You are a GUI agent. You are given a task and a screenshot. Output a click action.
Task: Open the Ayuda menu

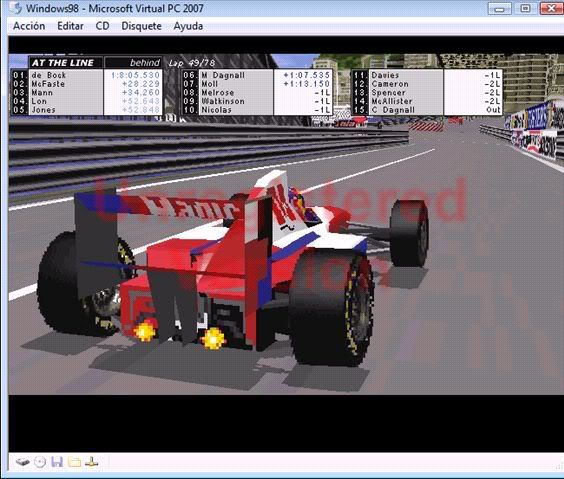click(x=188, y=26)
